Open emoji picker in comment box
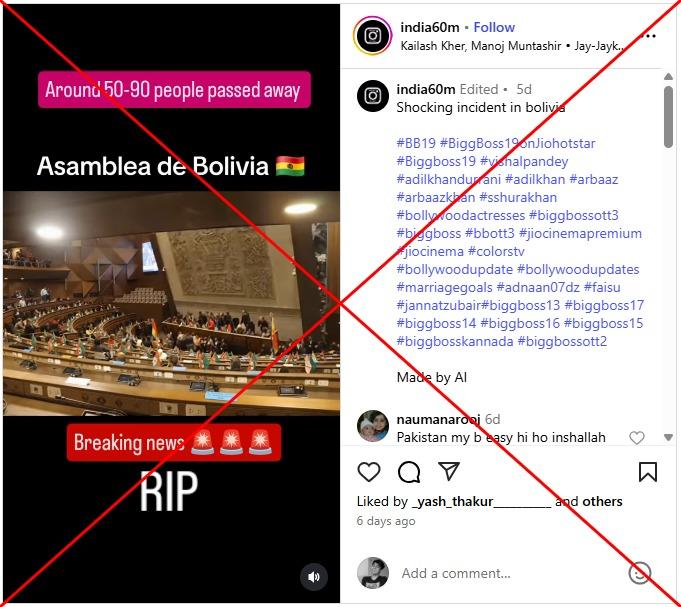 640,573
